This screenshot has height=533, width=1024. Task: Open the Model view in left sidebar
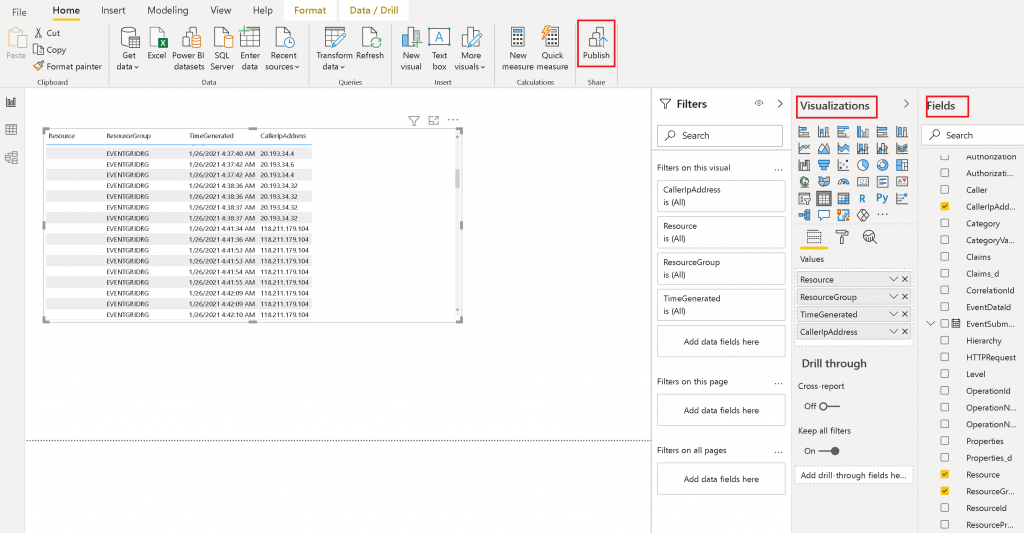pyautogui.click(x=12, y=157)
